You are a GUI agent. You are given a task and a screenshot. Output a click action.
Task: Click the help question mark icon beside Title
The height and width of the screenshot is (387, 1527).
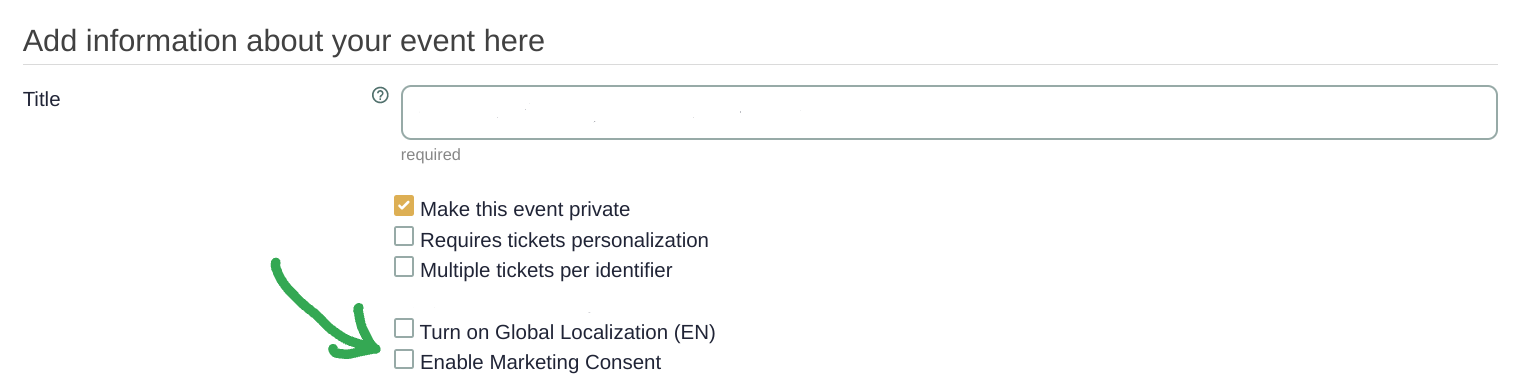[x=380, y=95]
